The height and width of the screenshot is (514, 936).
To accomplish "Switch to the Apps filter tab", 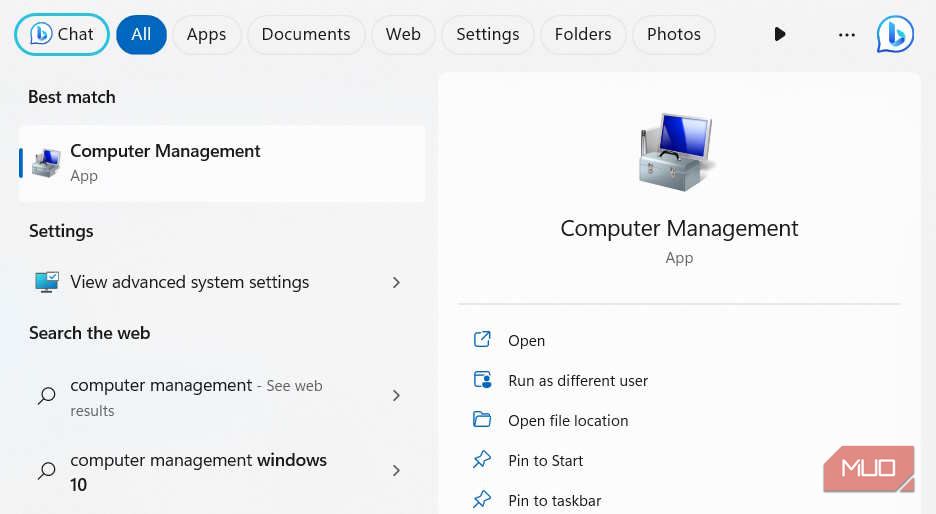I will [x=206, y=34].
